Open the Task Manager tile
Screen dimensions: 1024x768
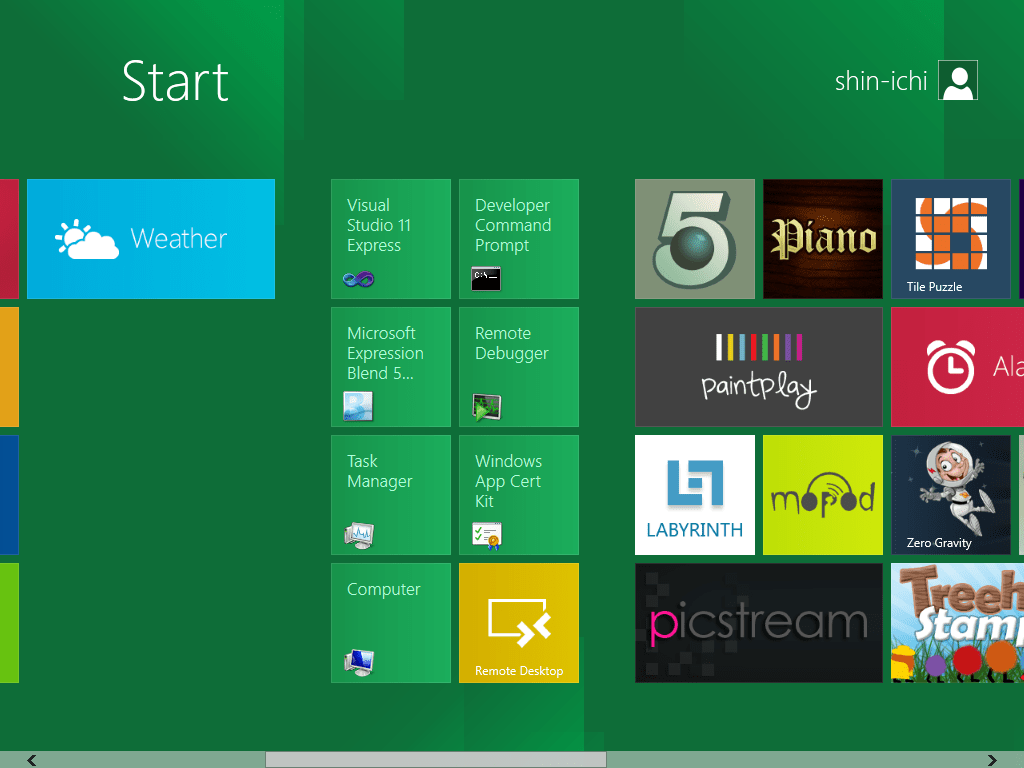pos(391,494)
